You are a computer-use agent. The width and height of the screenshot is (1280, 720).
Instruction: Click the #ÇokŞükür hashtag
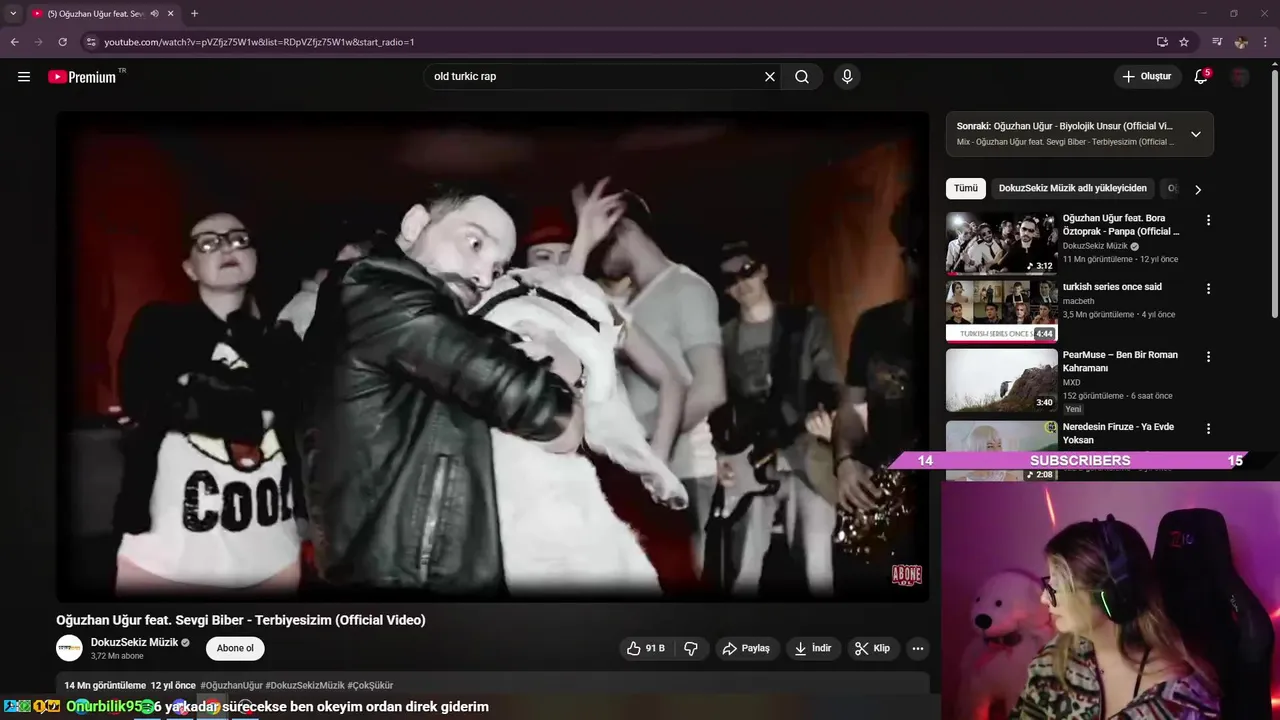pos(370,685)
